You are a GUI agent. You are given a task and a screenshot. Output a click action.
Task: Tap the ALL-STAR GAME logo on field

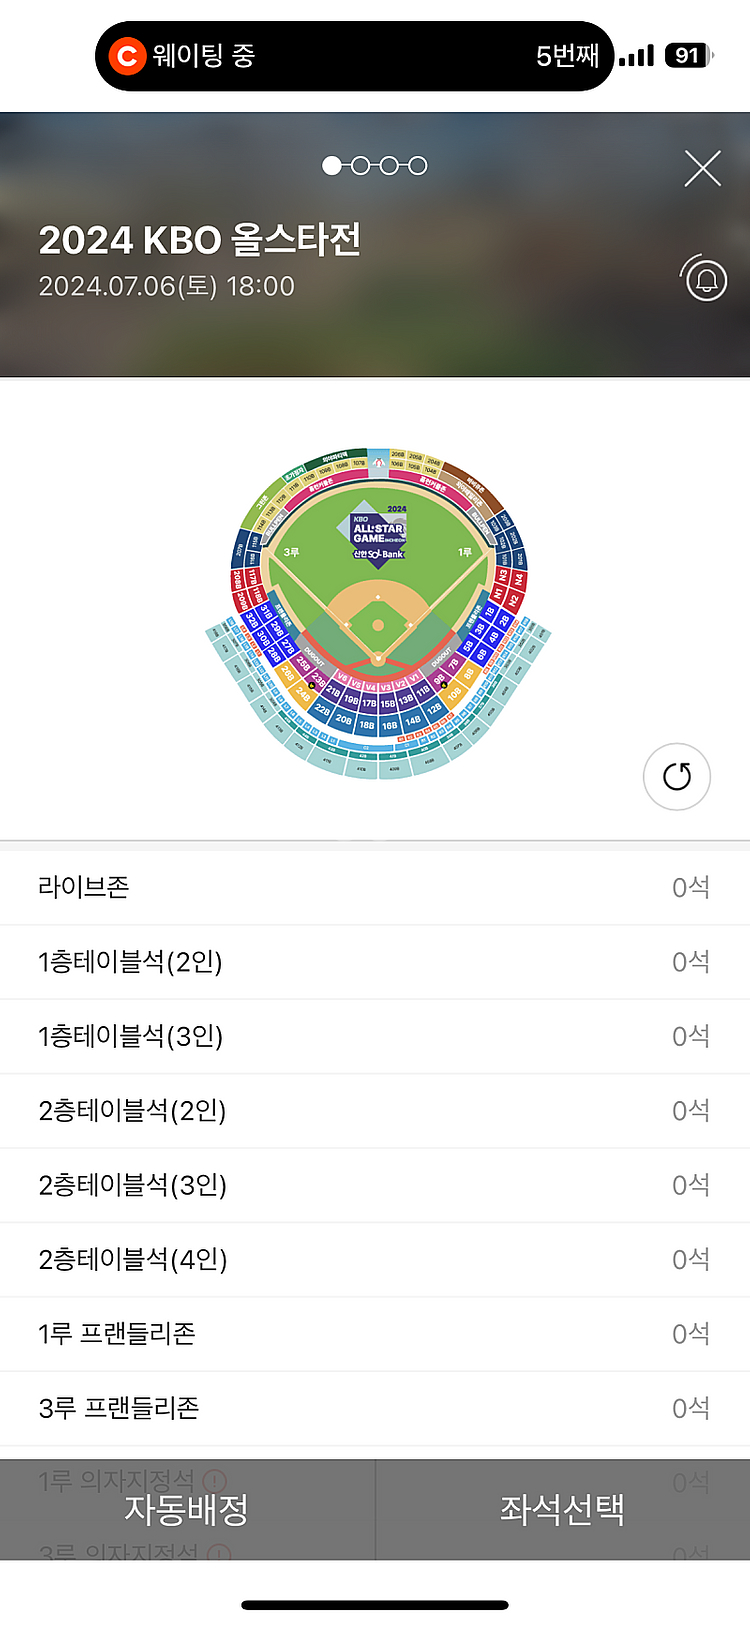point(378,537)
